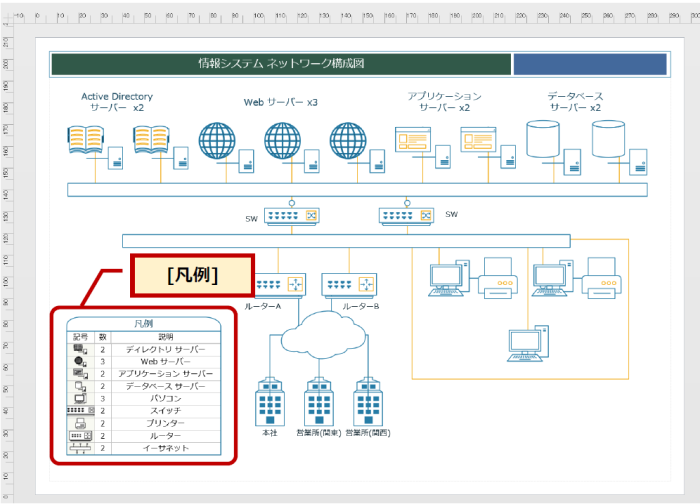
Task: Select the ルーターB router icon
Action: click(348, 285)
